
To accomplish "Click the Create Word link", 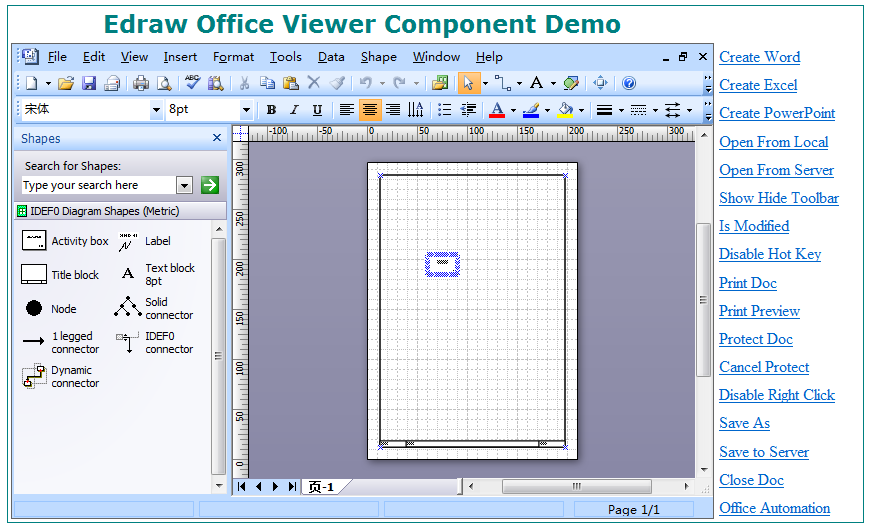I will pos(760,57).
